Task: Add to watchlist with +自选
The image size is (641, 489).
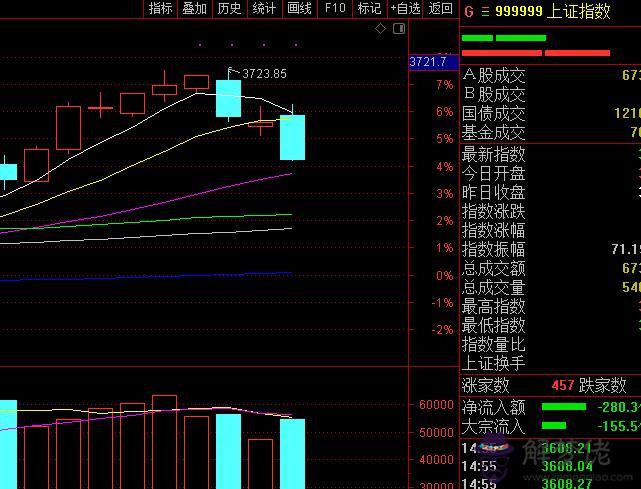Action: click(404, 9)
